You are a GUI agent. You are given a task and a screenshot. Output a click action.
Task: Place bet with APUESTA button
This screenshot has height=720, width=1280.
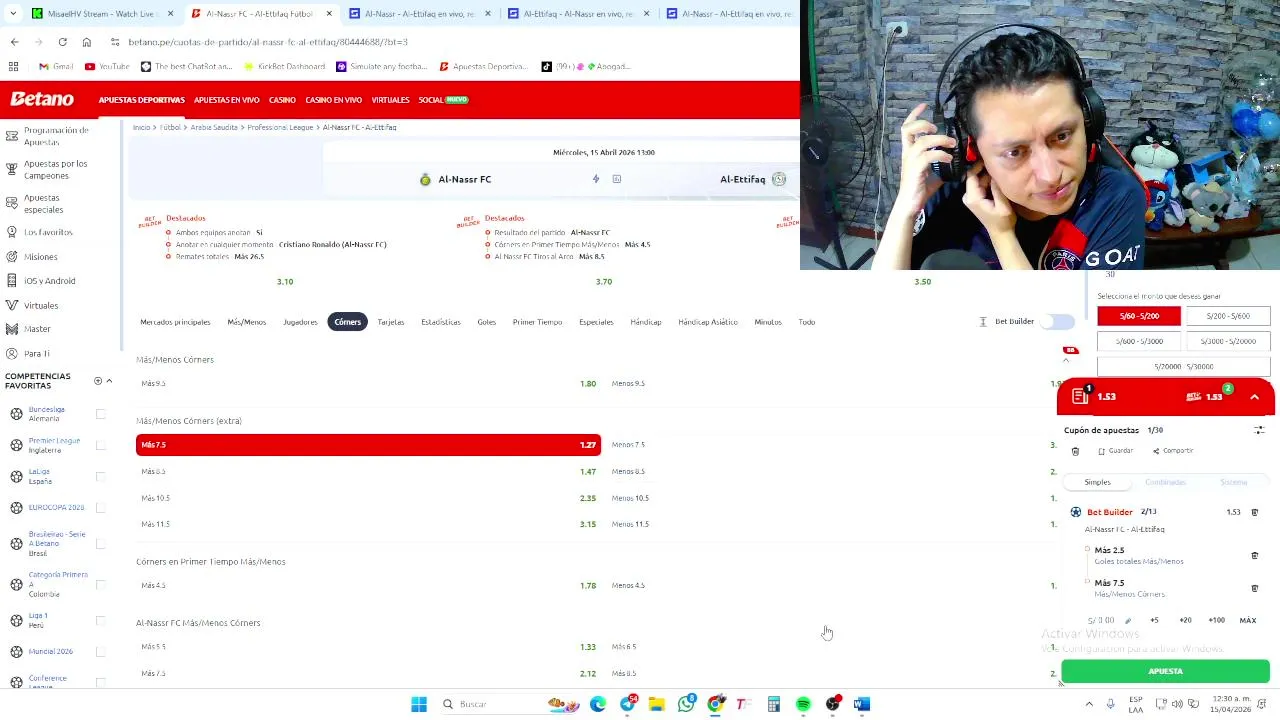[1165, 672]
